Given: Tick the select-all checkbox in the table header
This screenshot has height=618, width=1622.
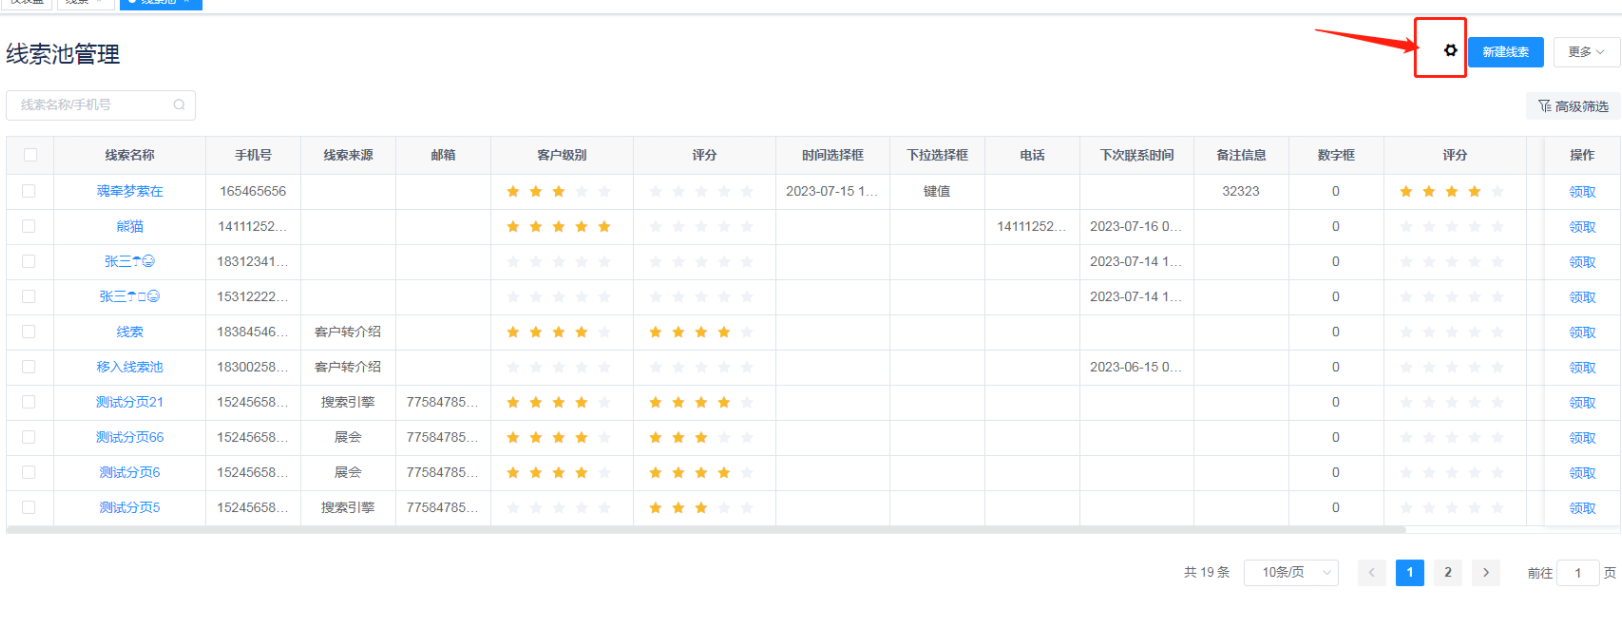Looking at the screenshot, I should [30, 155].
